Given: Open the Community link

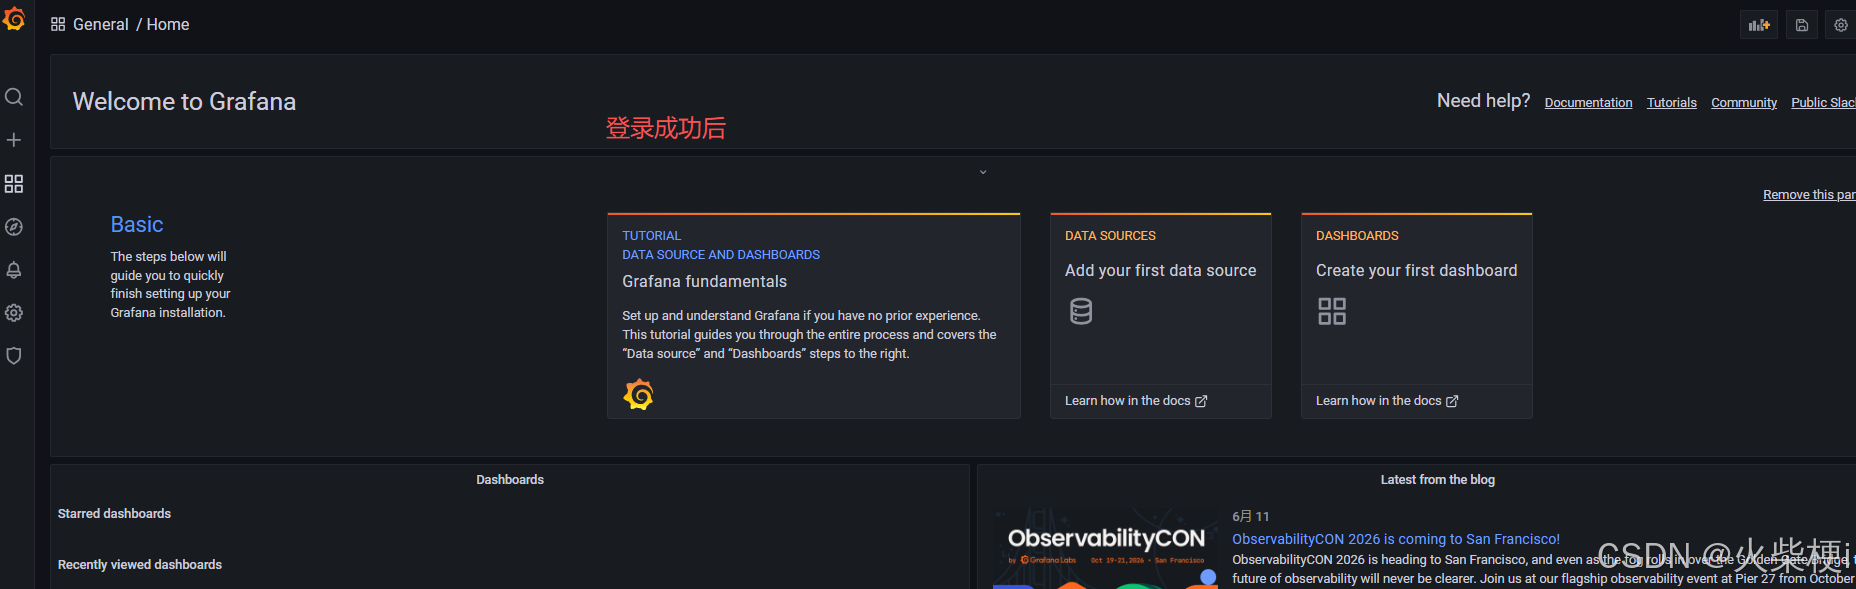Looking at the screenshot, I should click(x=1744, y=102).
